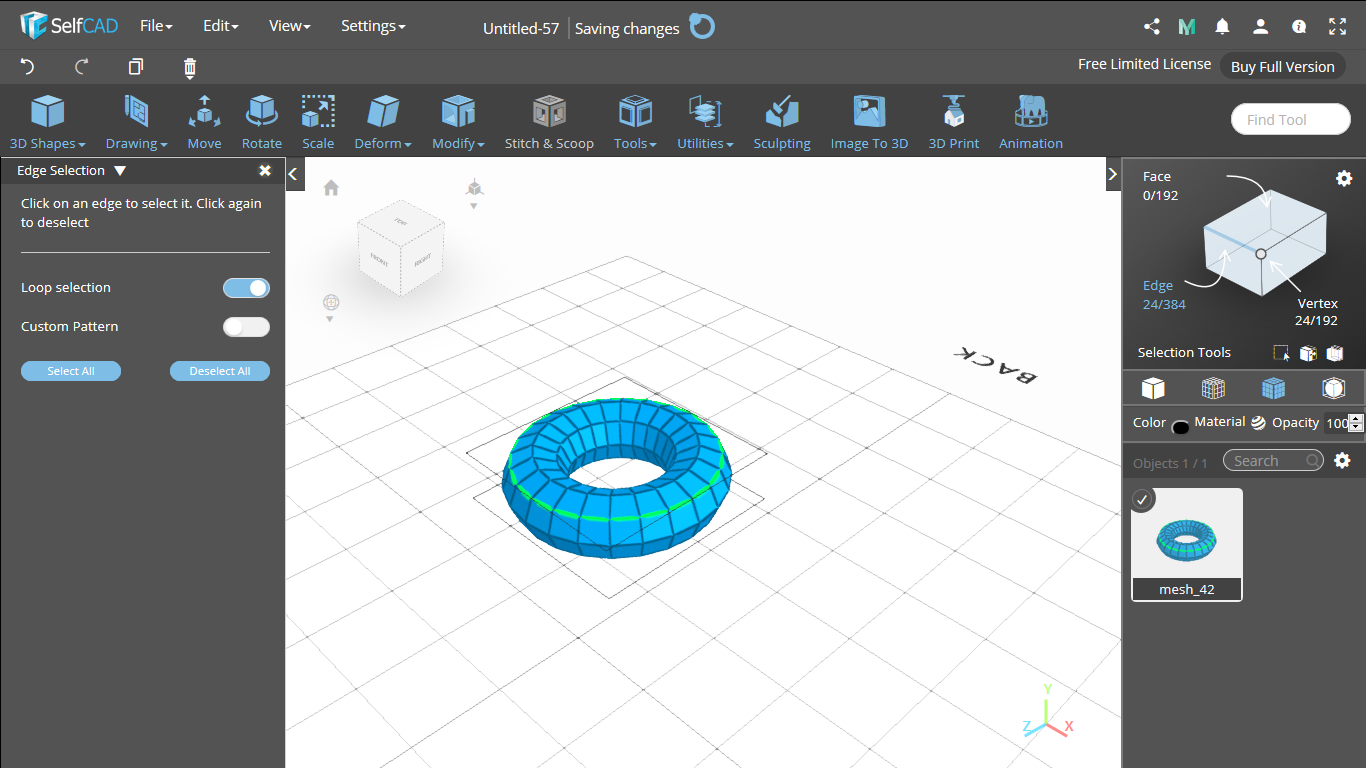Toggle the Custom Pattern switch
This screenshot has height=768, width=1366.
coord(246,327)
